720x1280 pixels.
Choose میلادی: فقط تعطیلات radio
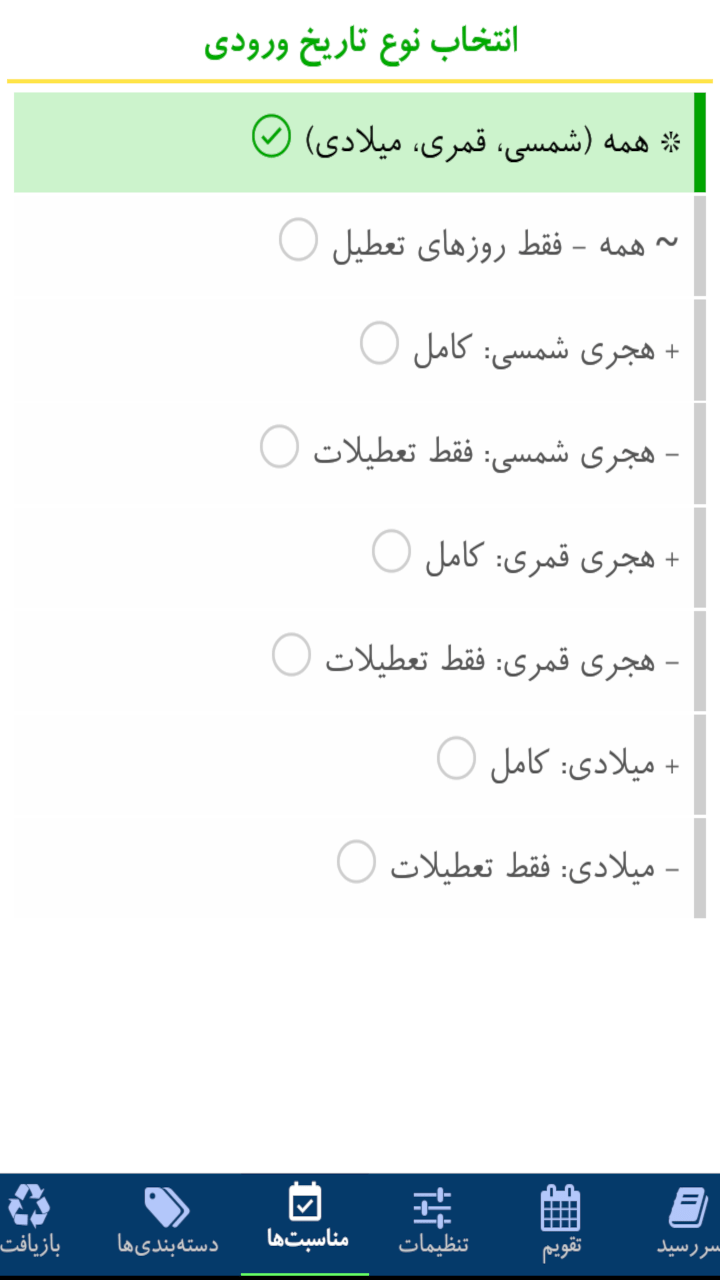pos(356,862)
